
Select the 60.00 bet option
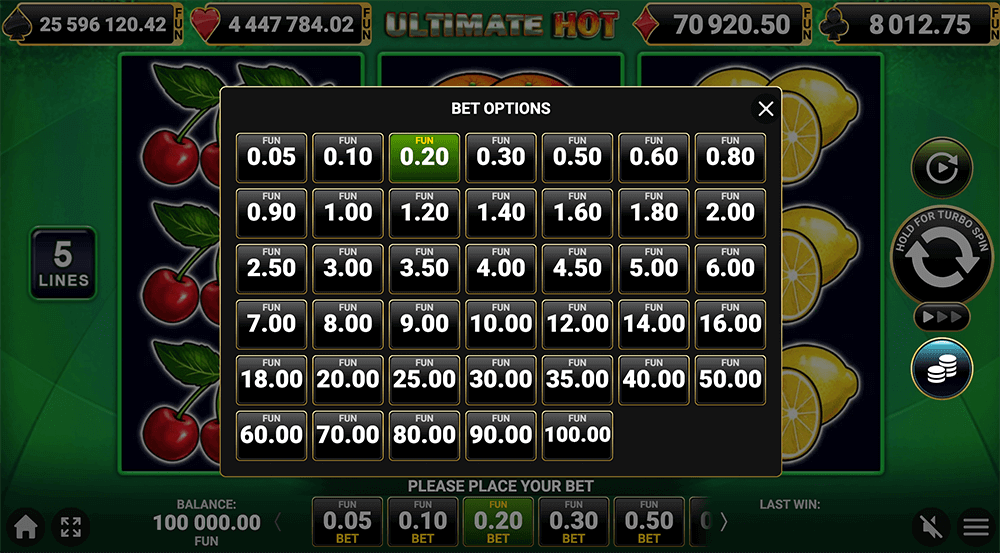pos(271,436)
